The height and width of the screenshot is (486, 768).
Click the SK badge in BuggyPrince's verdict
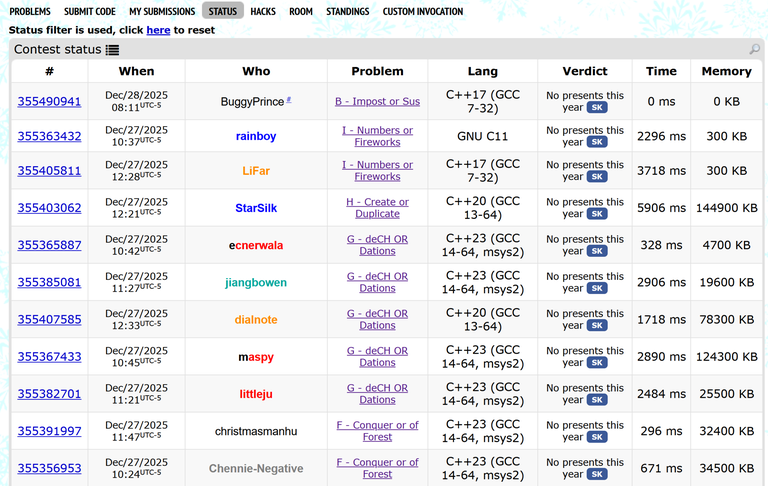597,108
